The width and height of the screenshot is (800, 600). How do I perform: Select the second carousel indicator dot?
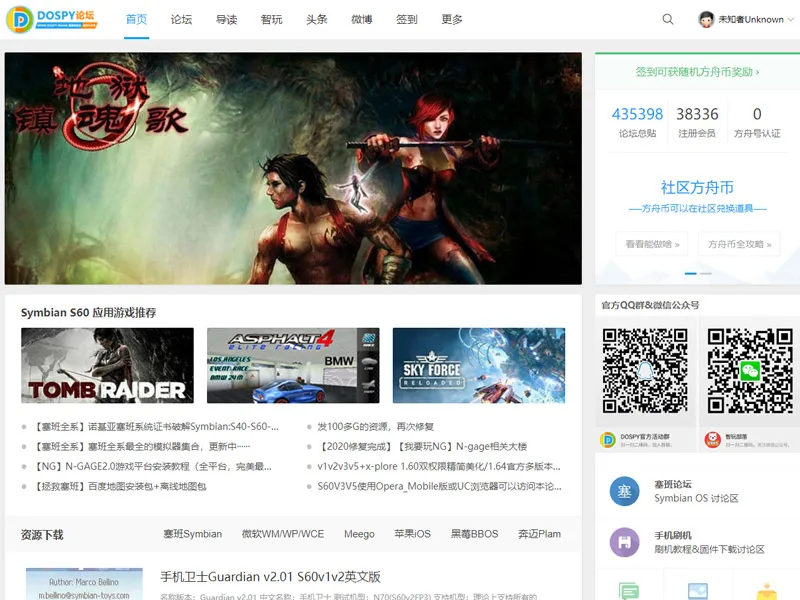706,273
